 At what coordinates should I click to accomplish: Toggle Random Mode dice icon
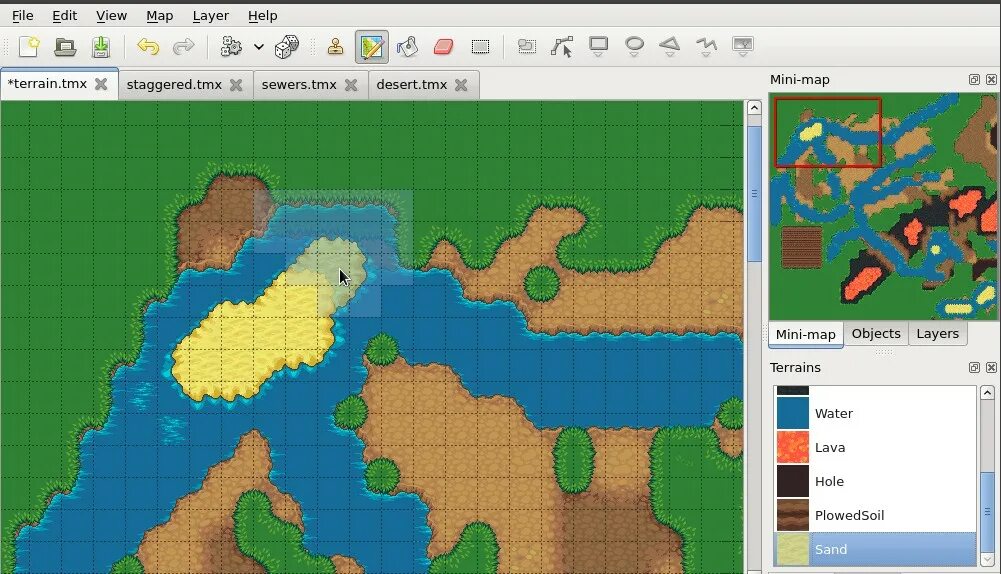click(287, 47)
